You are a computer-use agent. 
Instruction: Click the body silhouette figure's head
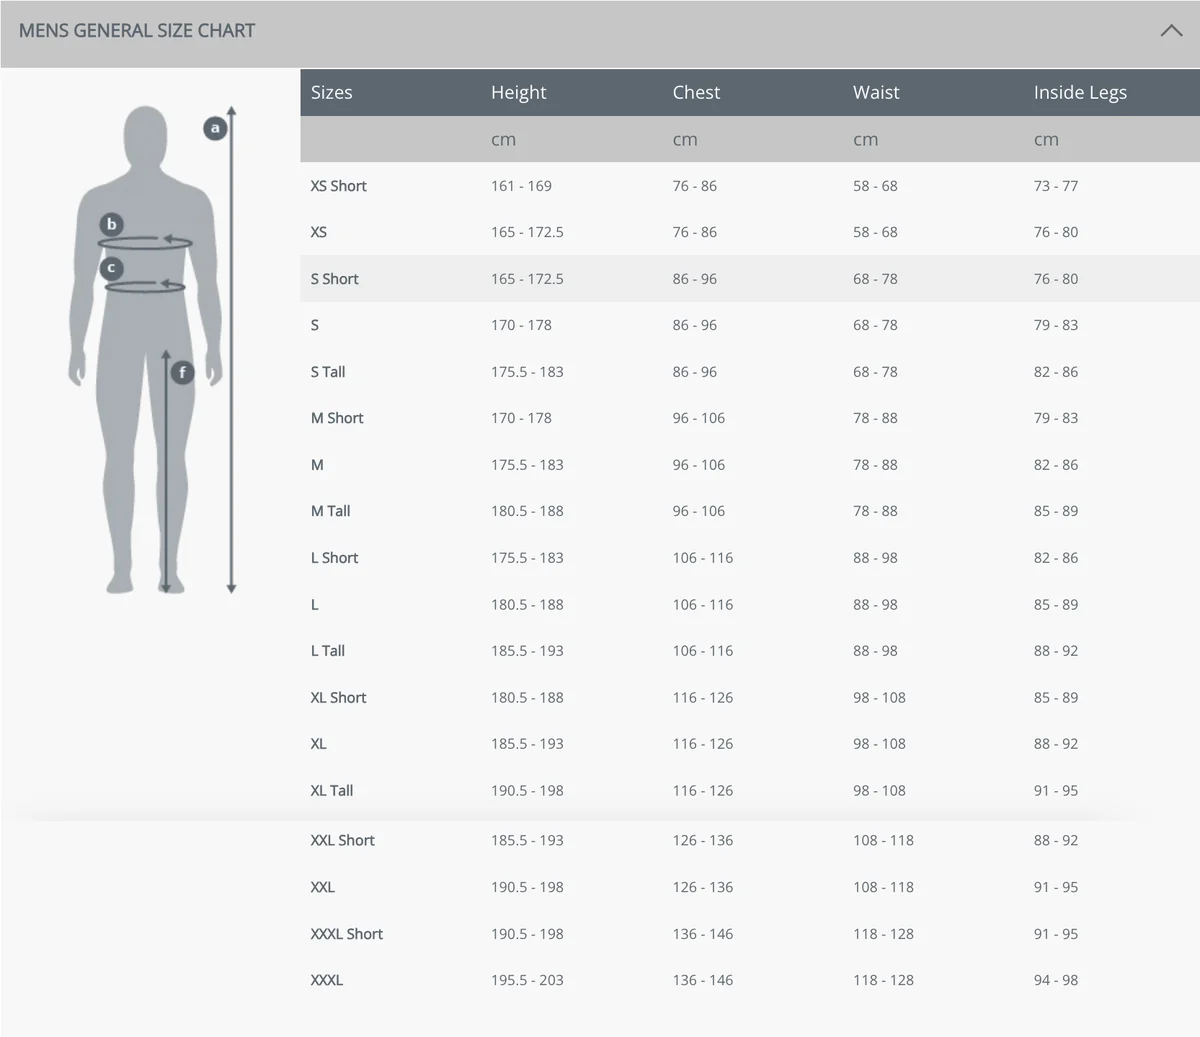click(x=146, y=135)
